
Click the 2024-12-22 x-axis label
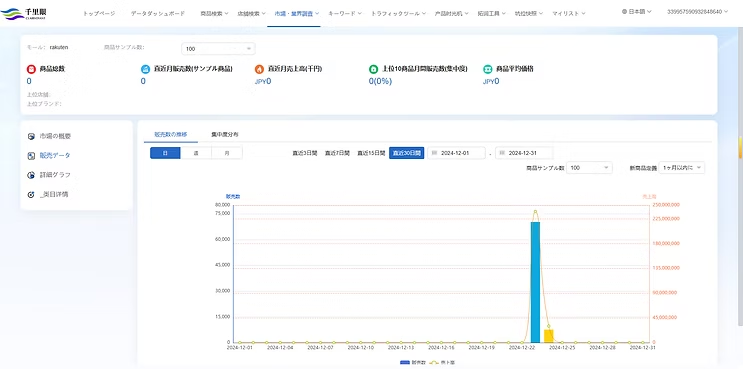click(x=522, y=348)
